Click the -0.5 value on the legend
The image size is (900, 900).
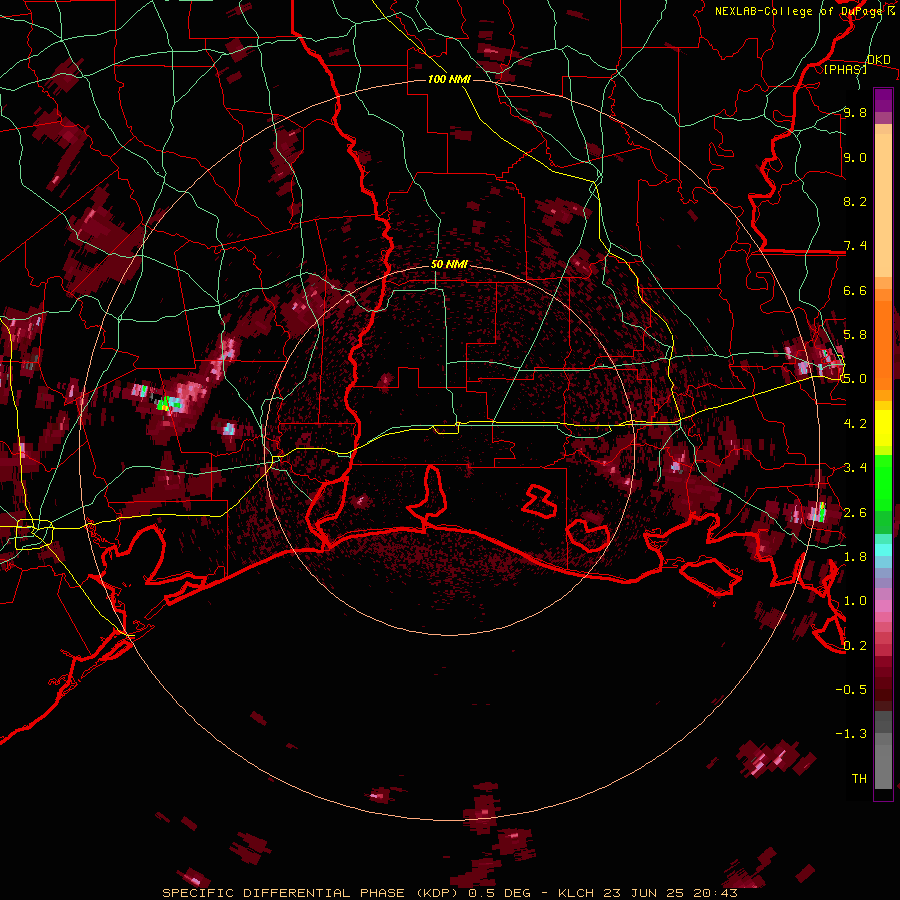851,689
